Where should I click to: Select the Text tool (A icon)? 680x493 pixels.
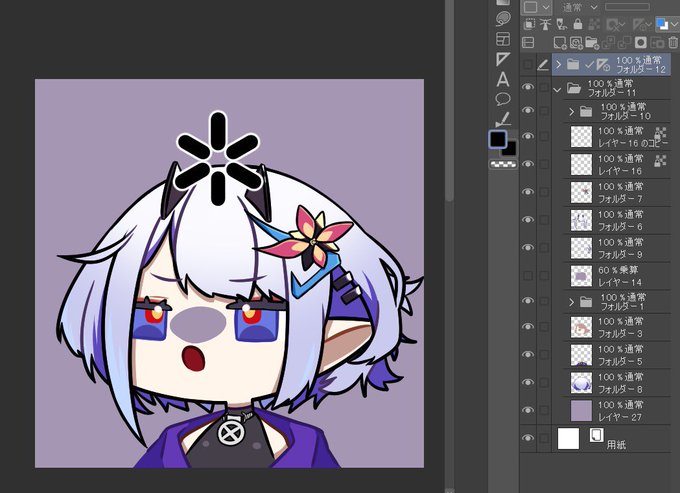pos(503,79)
